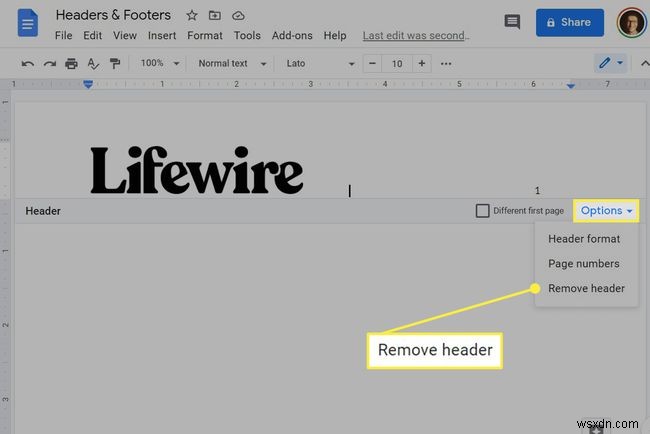Open the View menu

(125, 36)
